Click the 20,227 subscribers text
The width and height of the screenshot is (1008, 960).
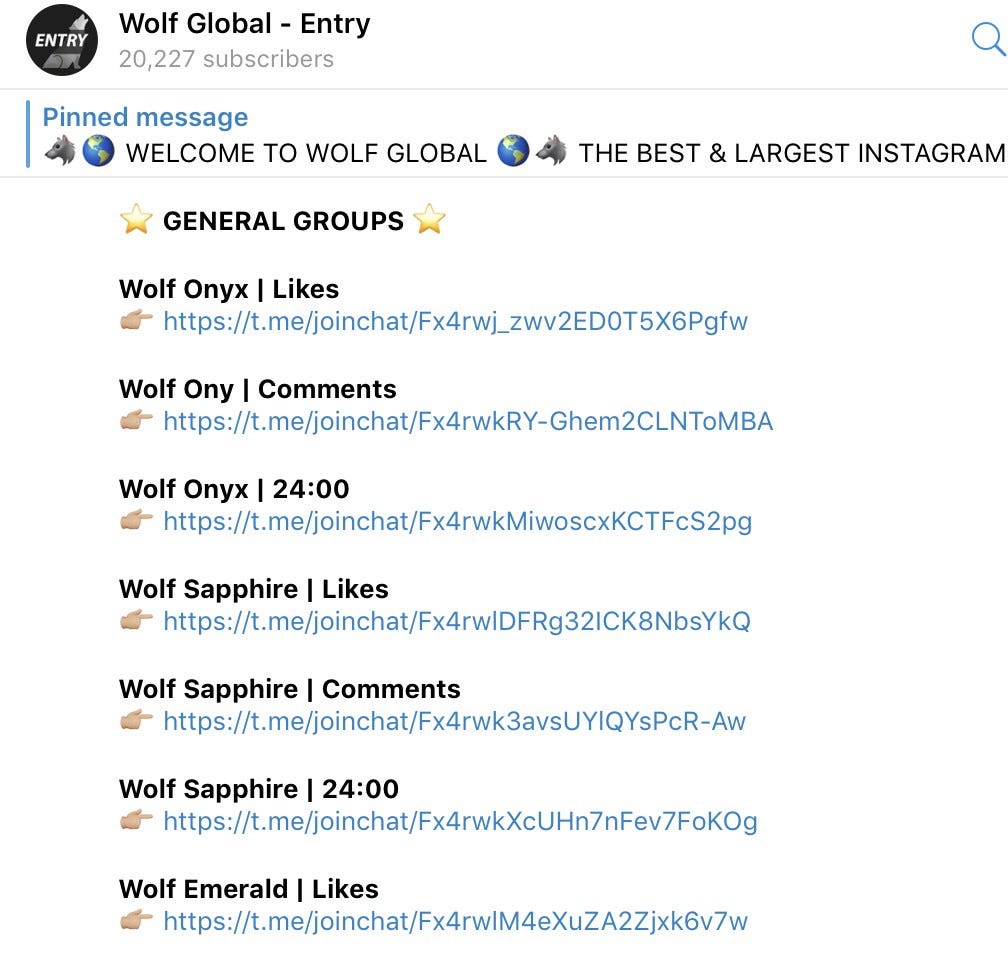coord(226,59)
